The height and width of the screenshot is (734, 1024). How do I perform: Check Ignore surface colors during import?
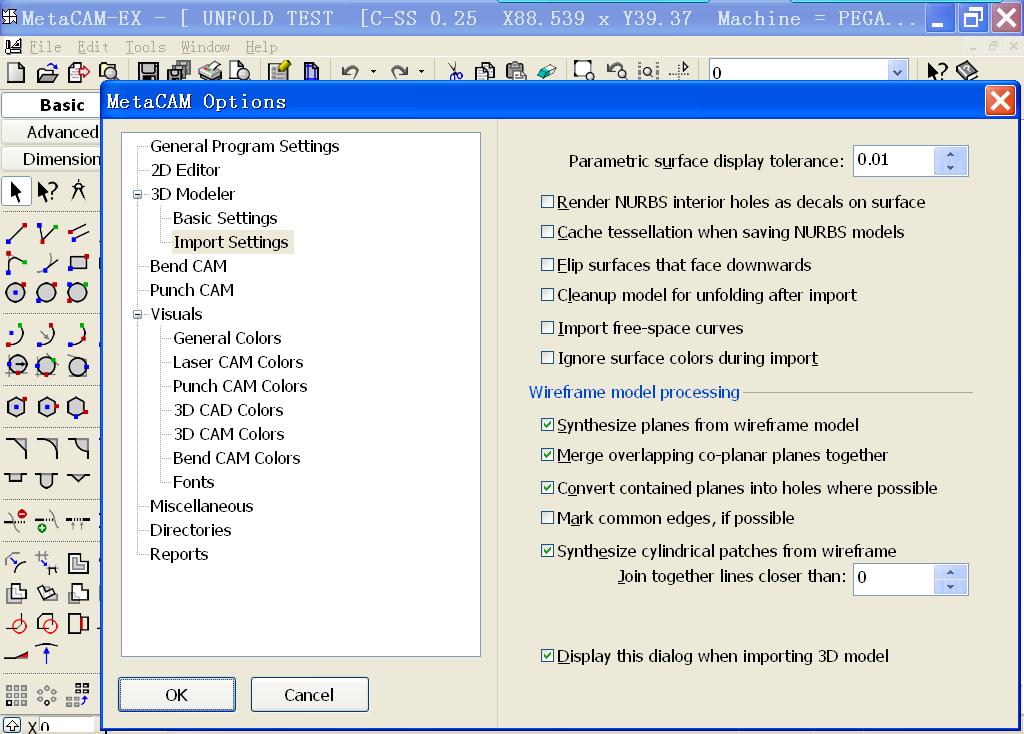pyautogui.click(x=547, y=358)
